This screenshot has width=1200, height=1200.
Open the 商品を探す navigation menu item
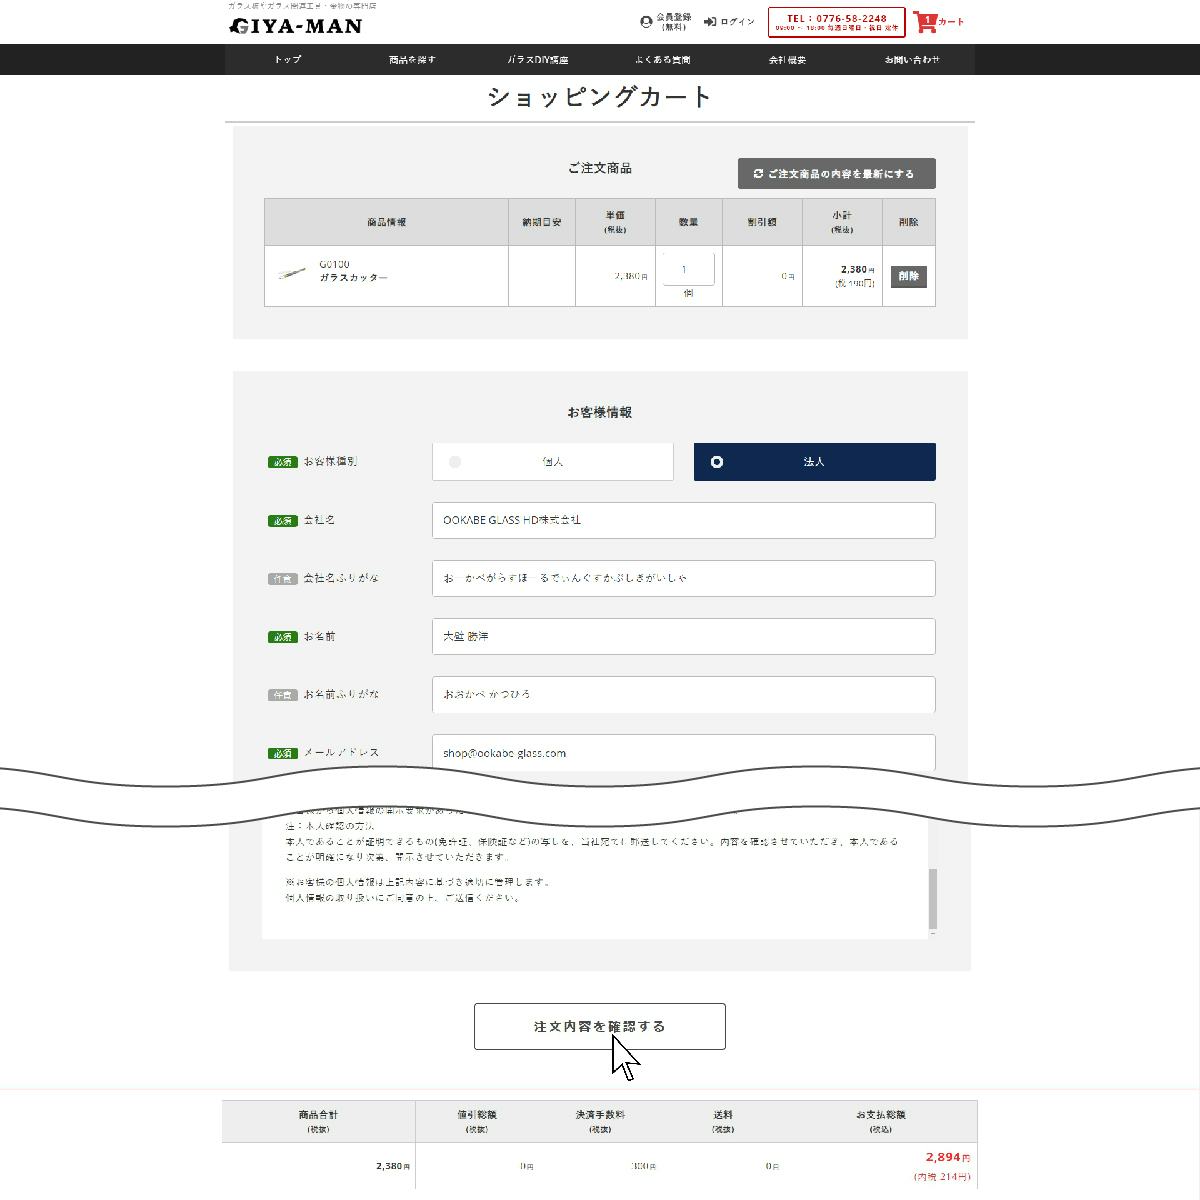pos(412,60)
